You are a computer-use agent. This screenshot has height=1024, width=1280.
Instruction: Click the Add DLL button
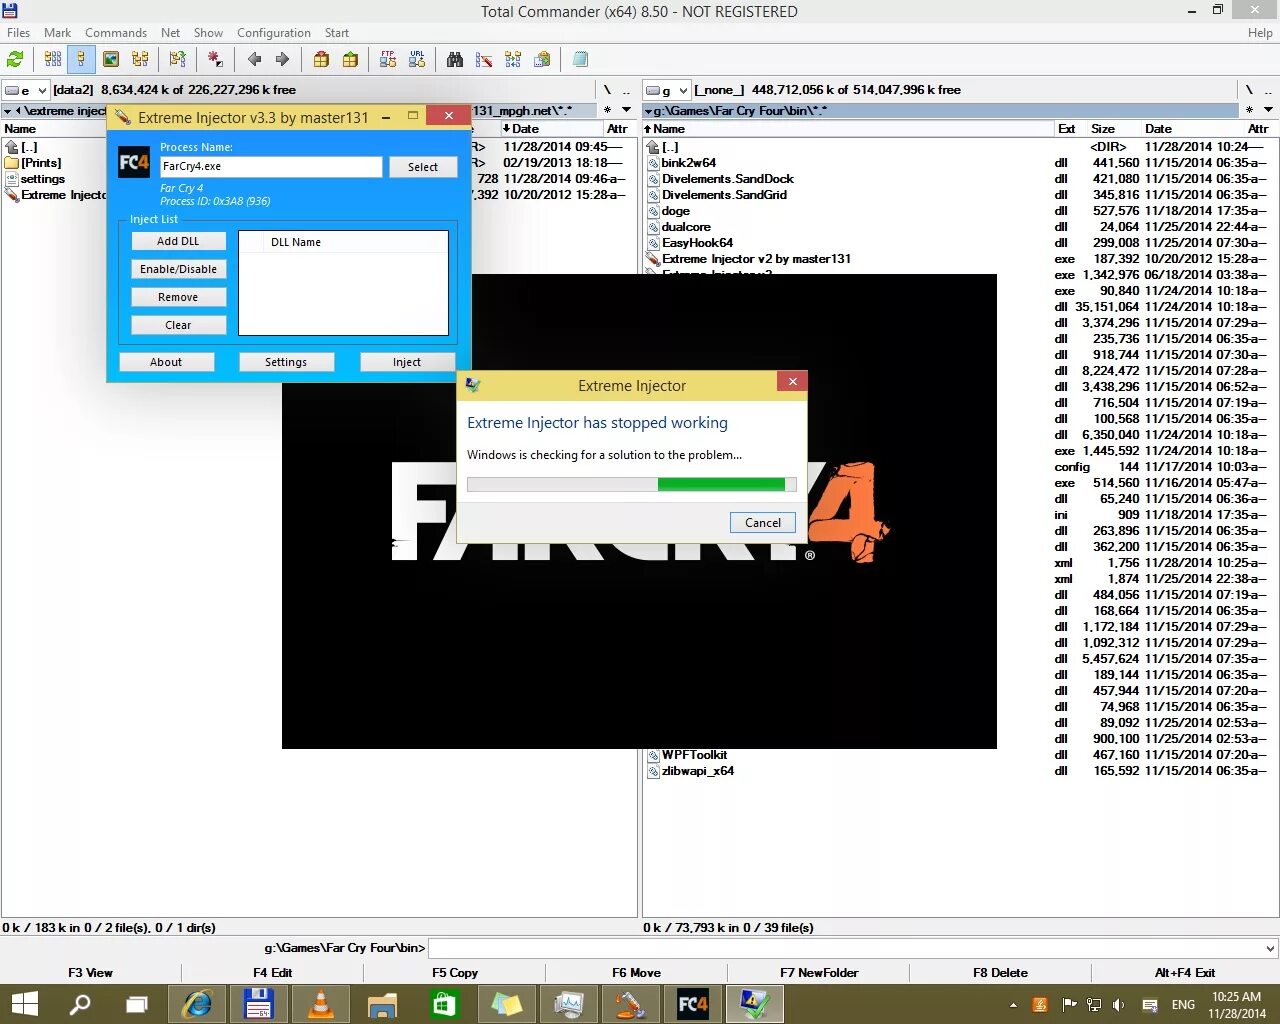[x=178, y=241]
